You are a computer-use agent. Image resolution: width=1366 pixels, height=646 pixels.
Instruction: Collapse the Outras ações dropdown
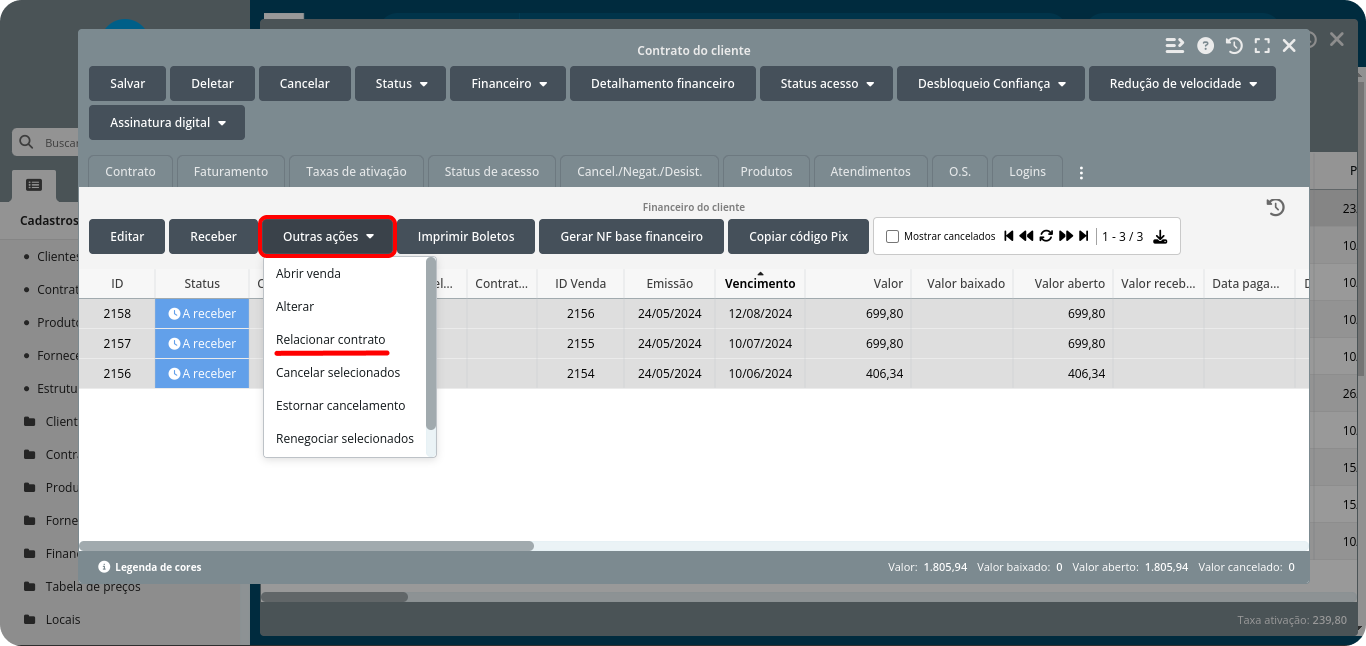pos(328,237)
